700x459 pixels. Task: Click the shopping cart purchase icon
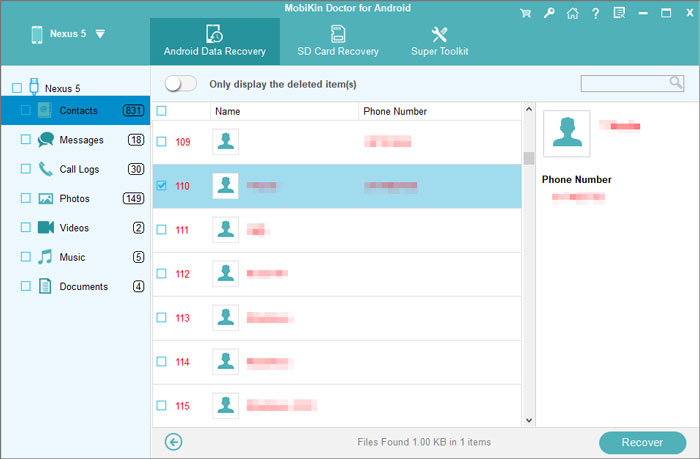point(525,14)
